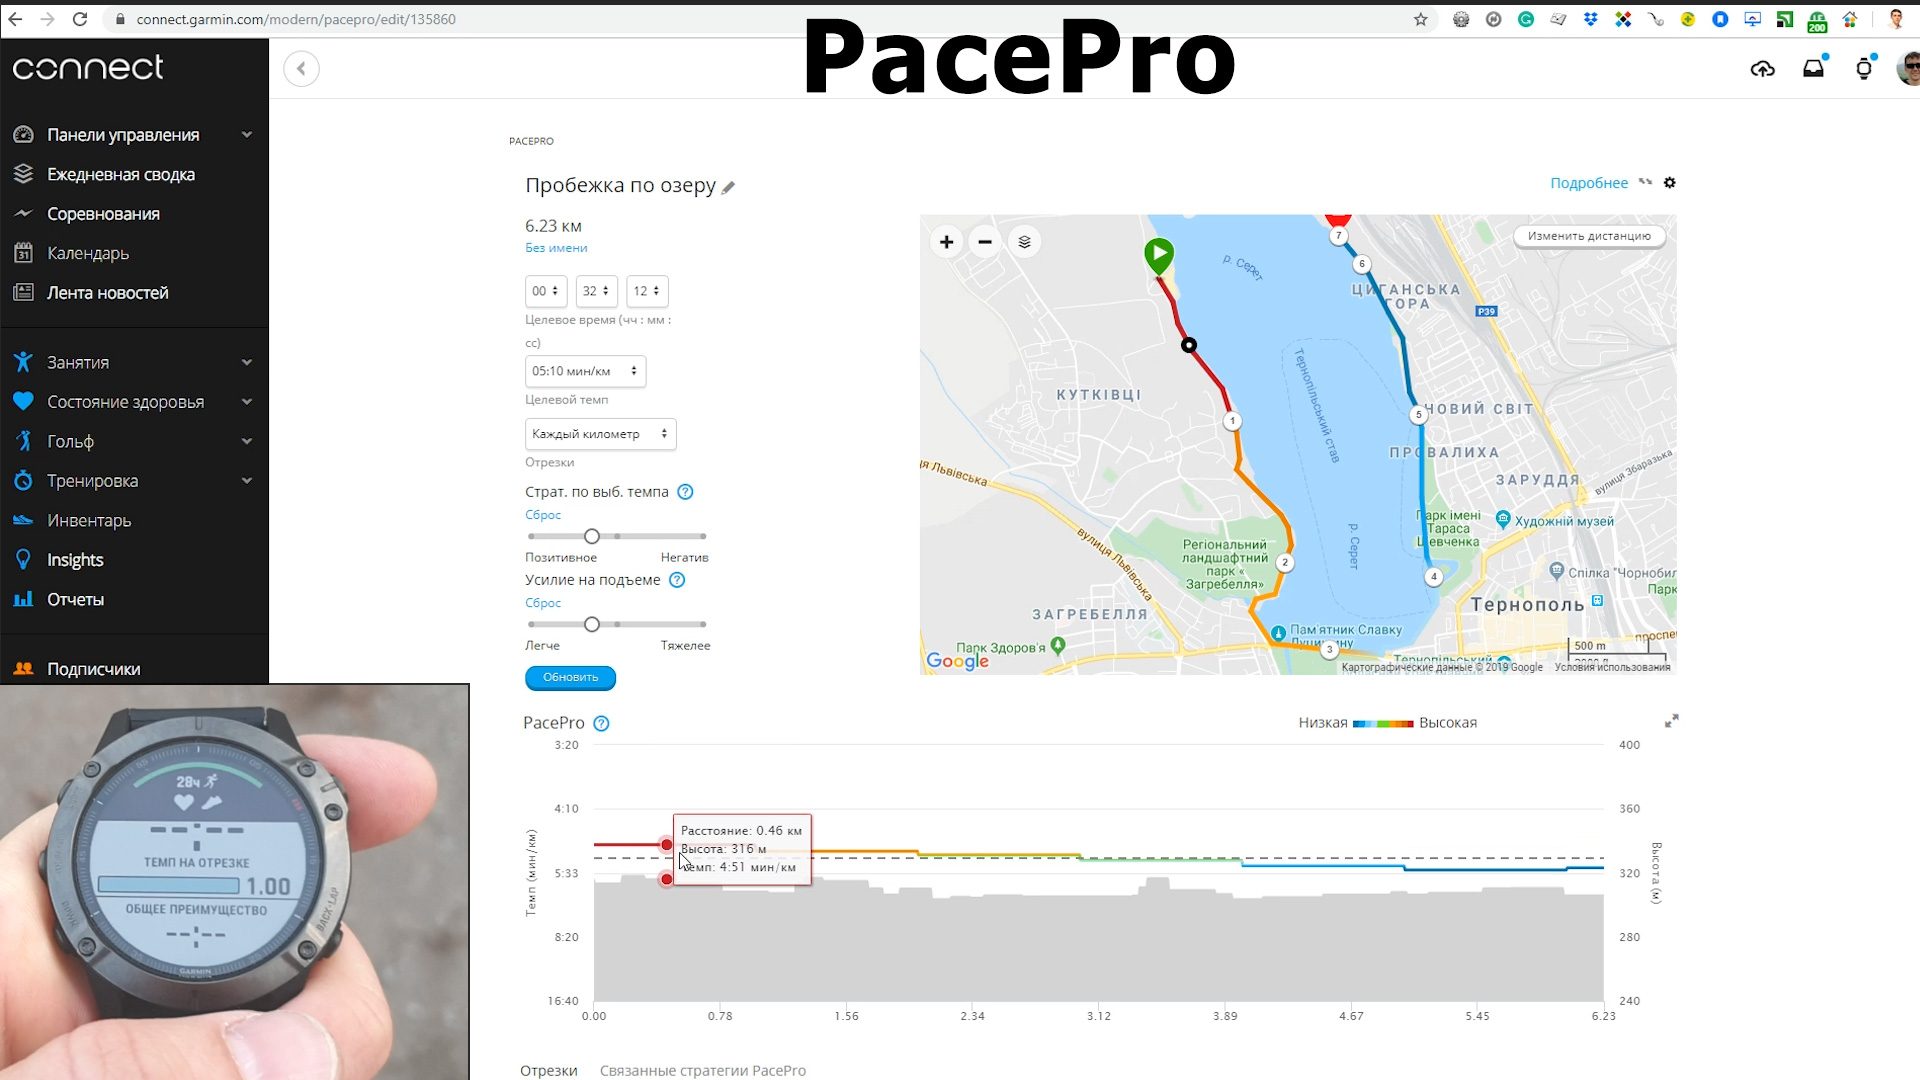Screen dimensions: 1920x1080
Task: Click the back arrow circle button
Action: pyautogui.click(x=301, y=69)
